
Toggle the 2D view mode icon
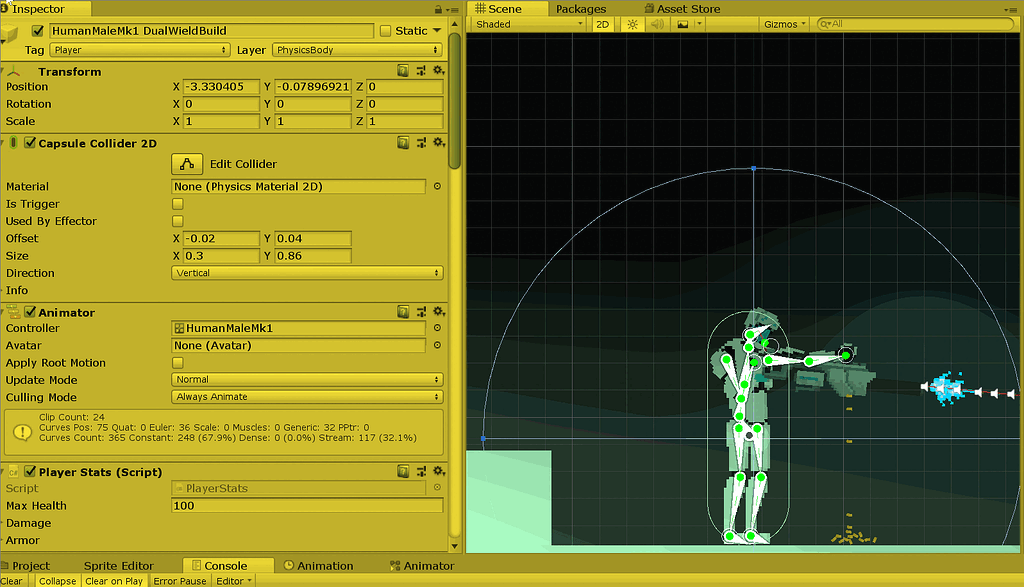pos(603,24)
